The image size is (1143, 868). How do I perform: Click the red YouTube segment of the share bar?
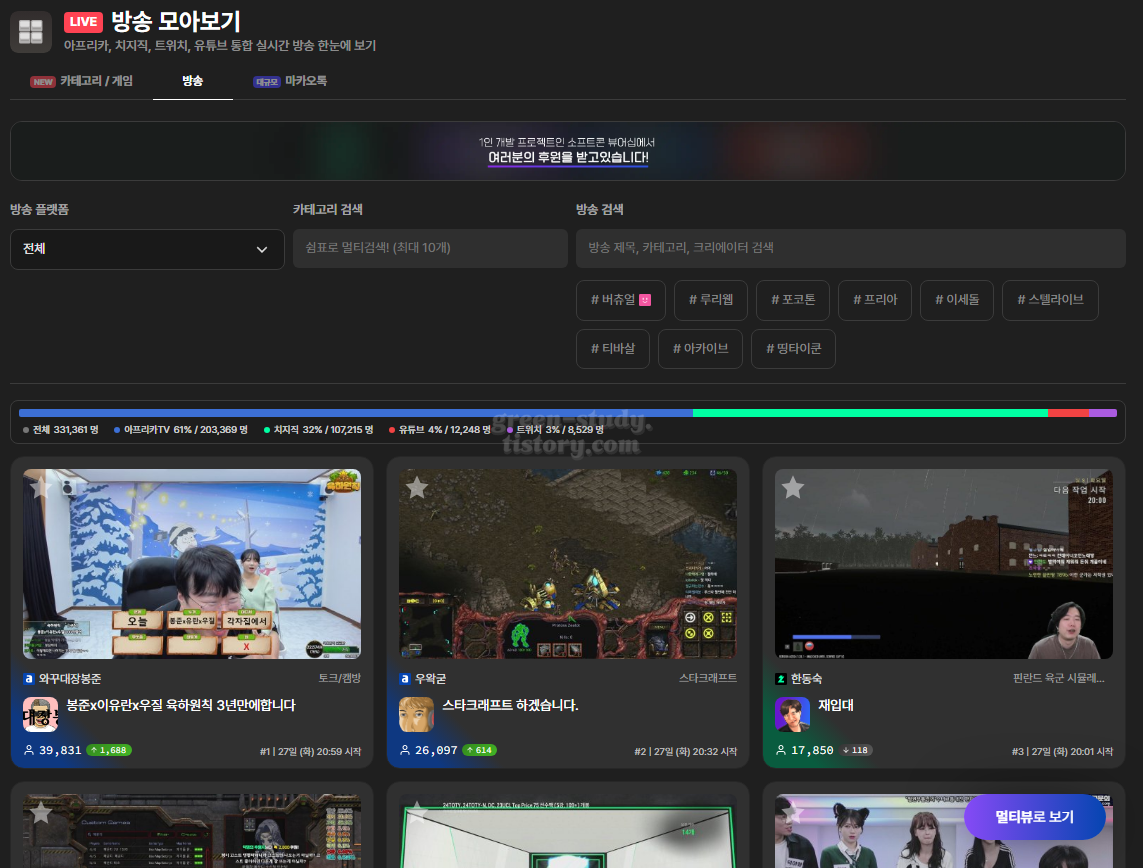pyautogui.click(x=1068, y=413)
